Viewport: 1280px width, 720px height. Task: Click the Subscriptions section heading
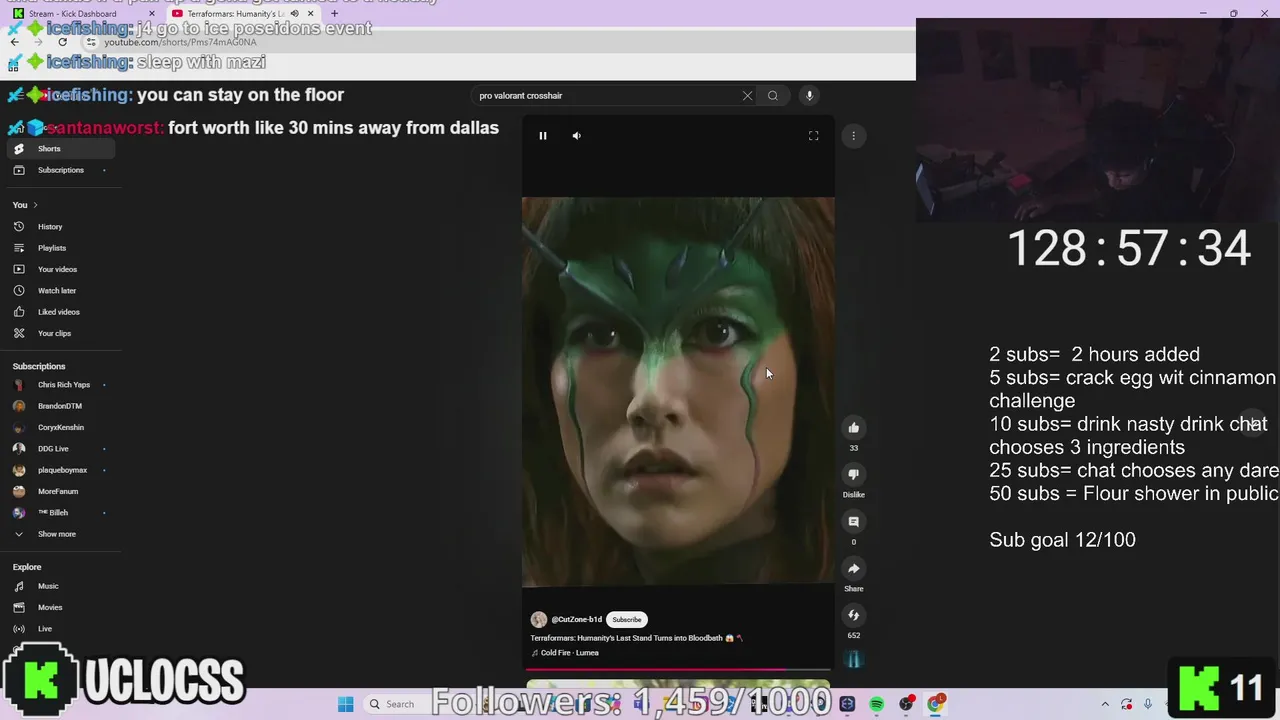[39, 367]
